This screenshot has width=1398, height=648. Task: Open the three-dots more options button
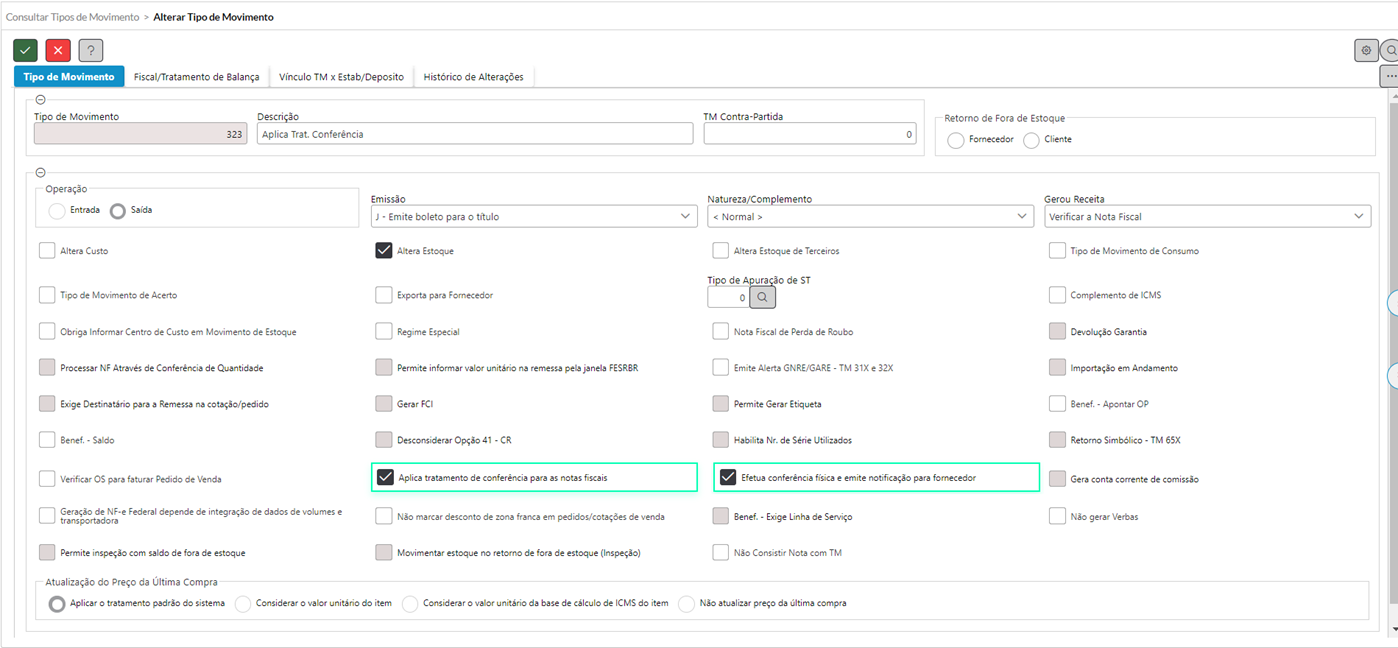pos(1390,76)
